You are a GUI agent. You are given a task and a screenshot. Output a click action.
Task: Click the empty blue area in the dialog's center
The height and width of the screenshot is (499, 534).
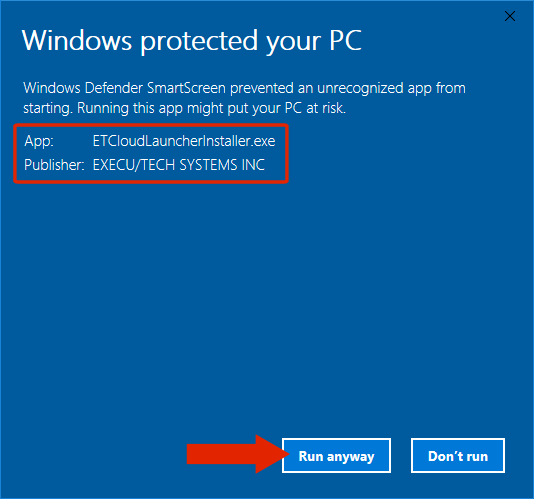click(x=267, y=290)
